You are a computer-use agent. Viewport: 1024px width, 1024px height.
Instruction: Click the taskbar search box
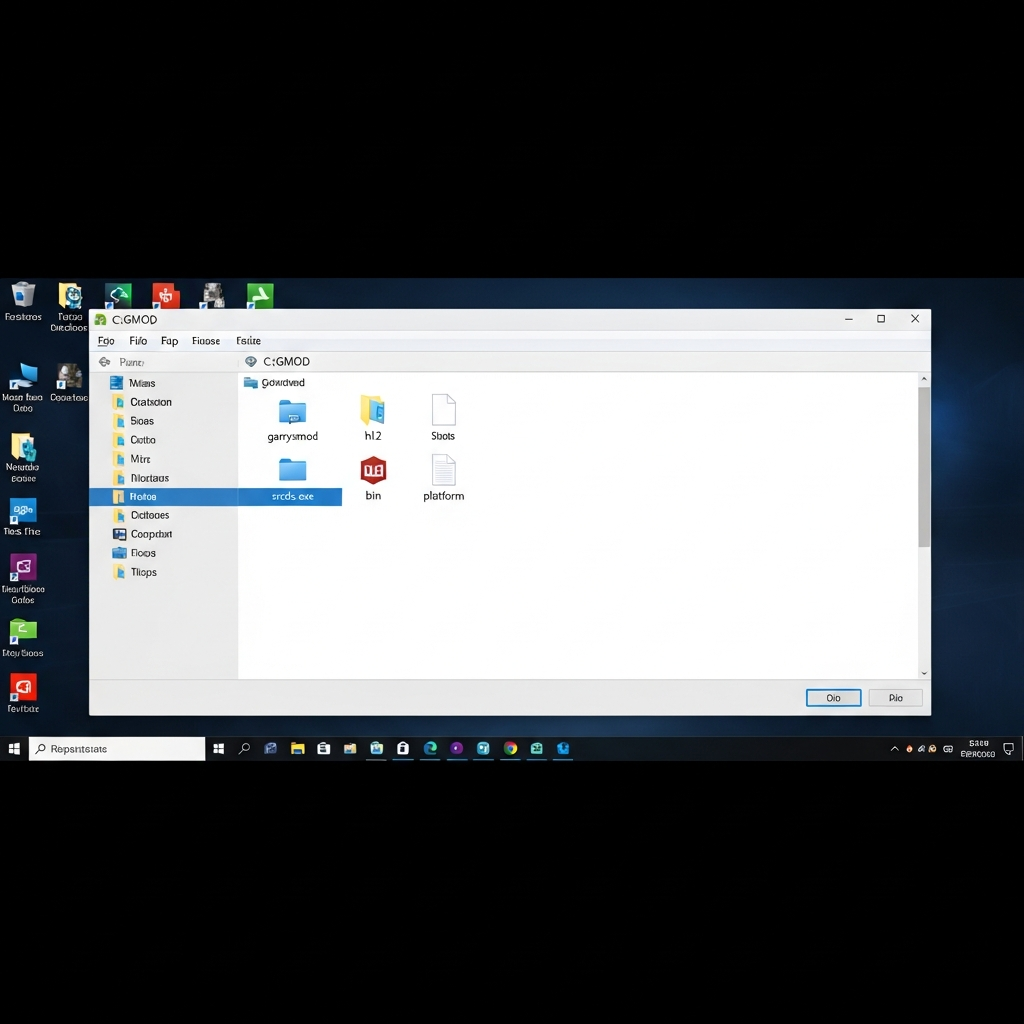(x=118, y=748)
